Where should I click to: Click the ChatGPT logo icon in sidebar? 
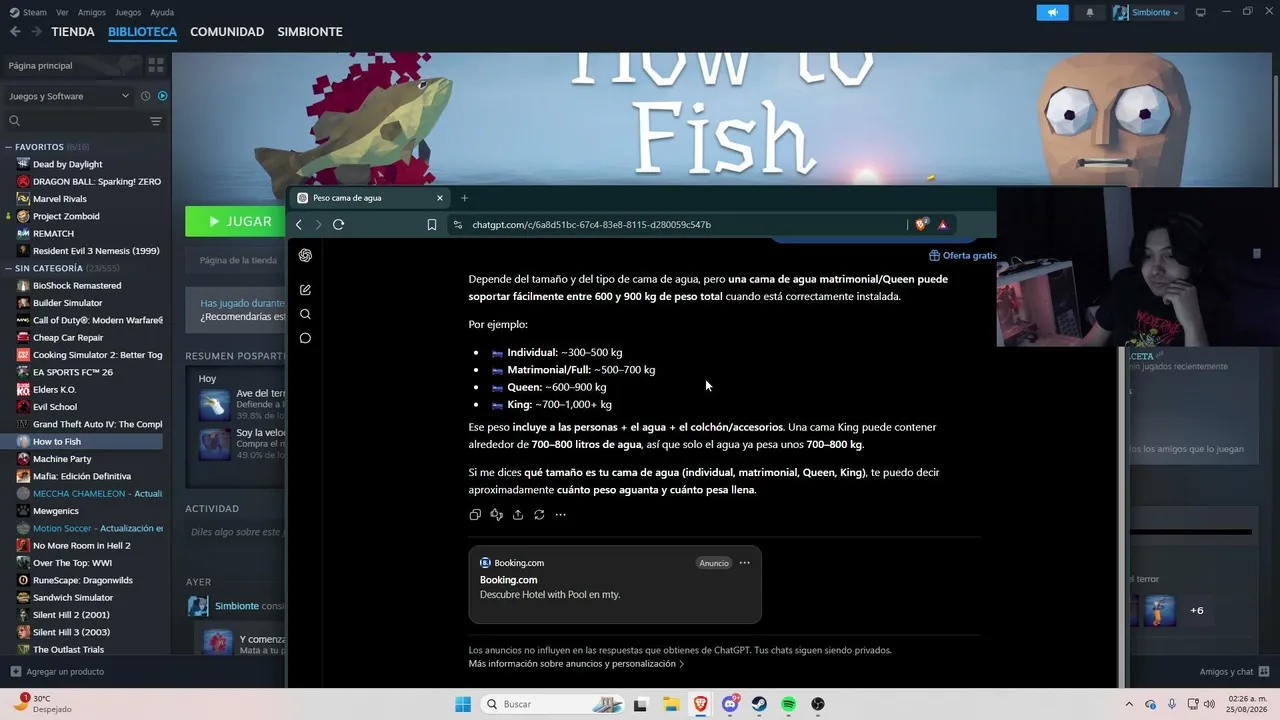(x=305, y=255)
